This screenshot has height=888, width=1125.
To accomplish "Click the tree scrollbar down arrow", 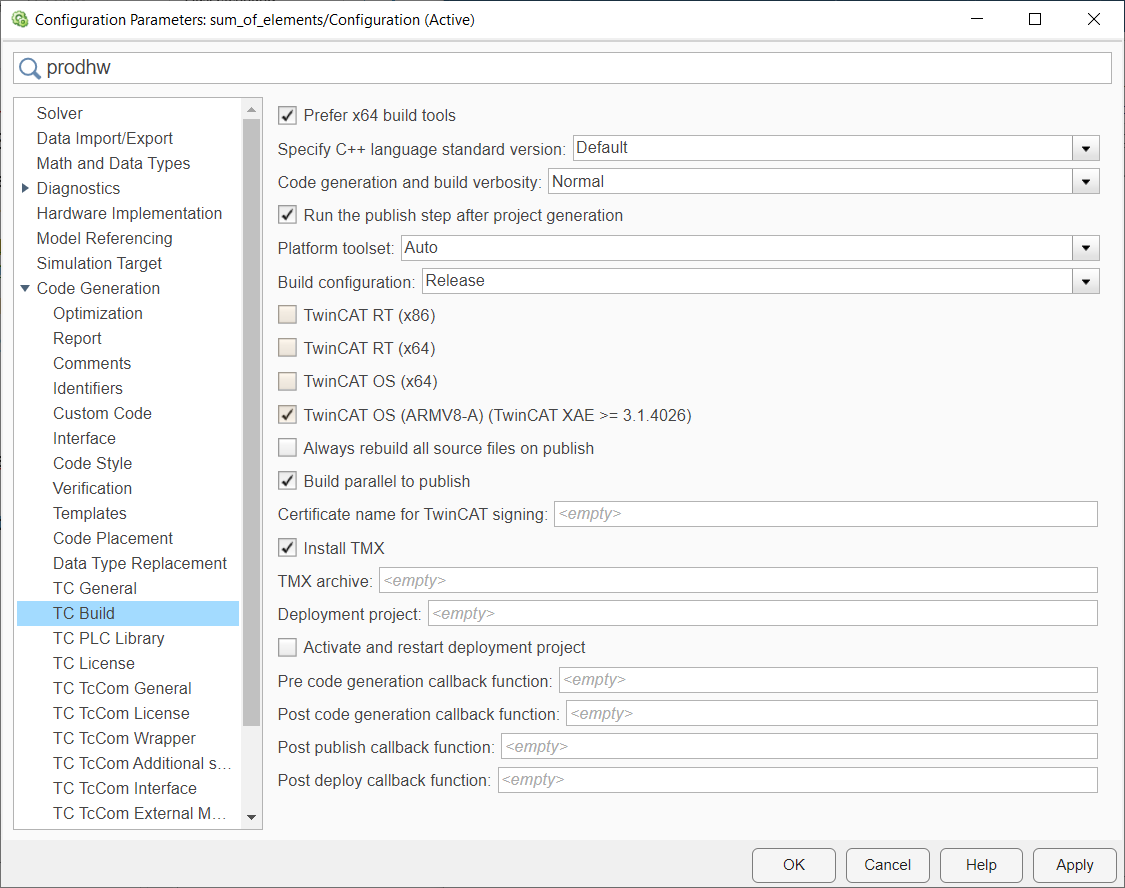I will click(251, 817).
